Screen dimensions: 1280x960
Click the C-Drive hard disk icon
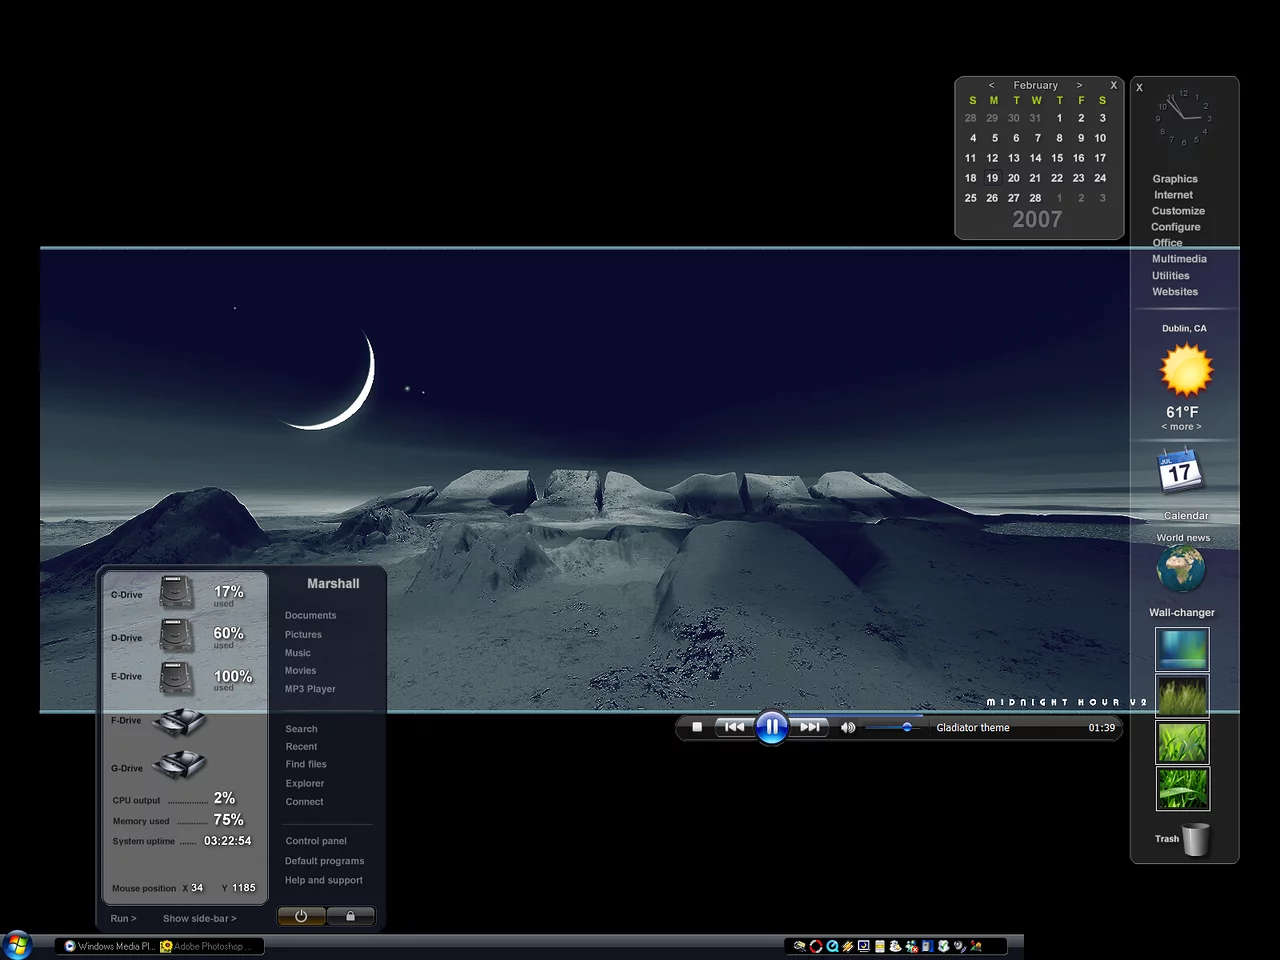pos(177,592)
